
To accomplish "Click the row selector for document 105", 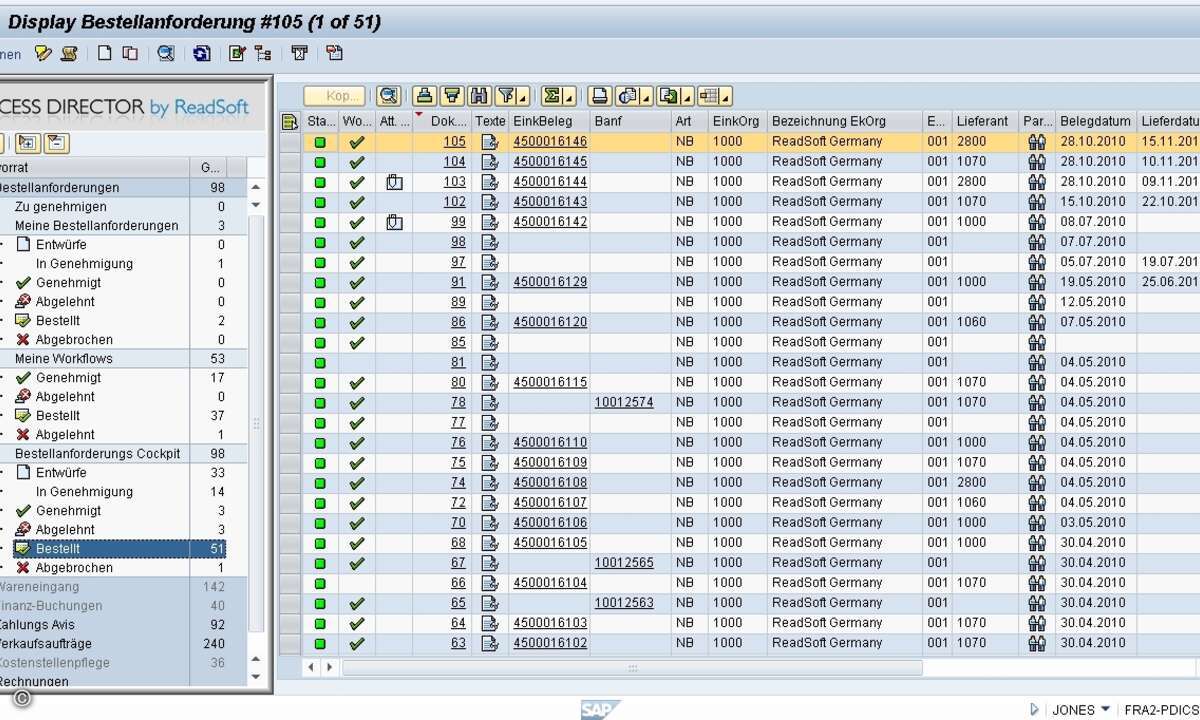I will (290, 142).
